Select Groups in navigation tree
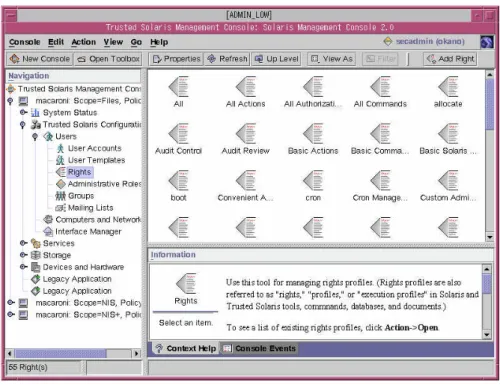The image size is (500, 385). coord(81,196)
